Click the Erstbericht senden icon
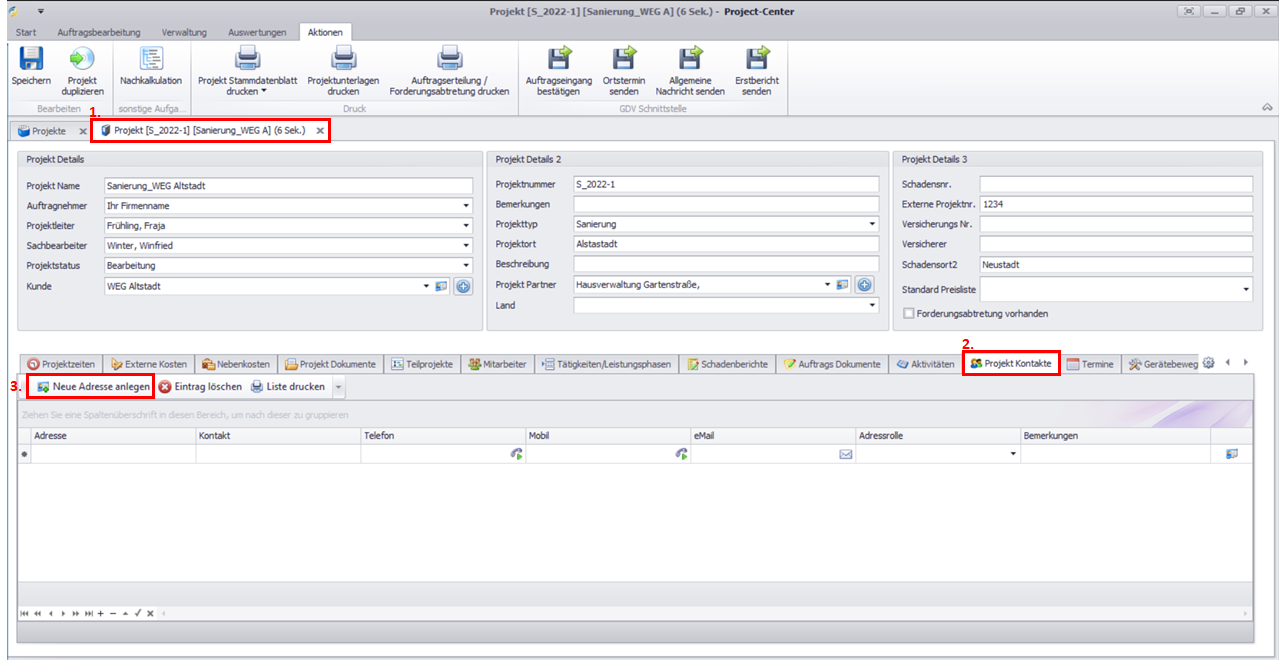Image resolution: width=1279 pixels, height=660 pixels. click(756, 60)
